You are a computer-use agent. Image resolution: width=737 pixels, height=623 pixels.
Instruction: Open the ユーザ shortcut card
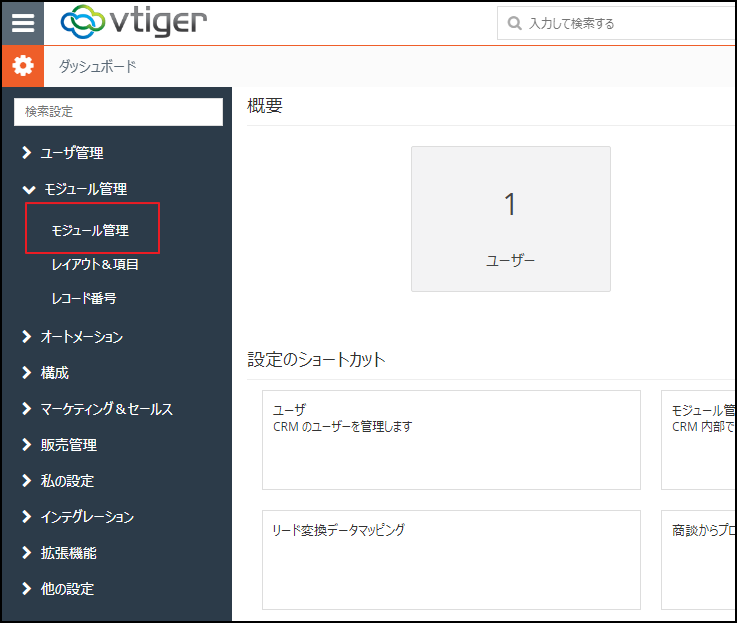coord(451,439)
